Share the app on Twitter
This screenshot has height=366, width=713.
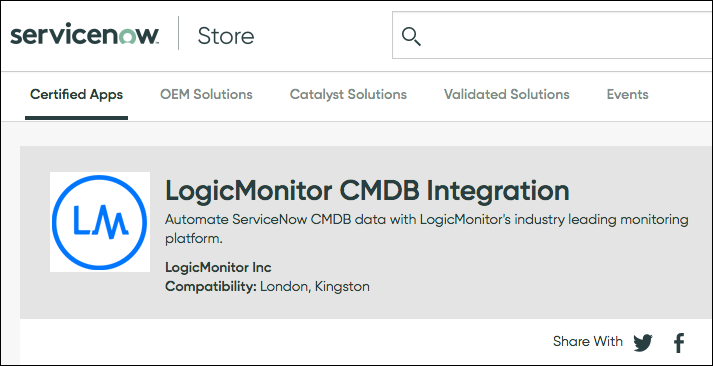pyautogui.click(x=643, y=342)
